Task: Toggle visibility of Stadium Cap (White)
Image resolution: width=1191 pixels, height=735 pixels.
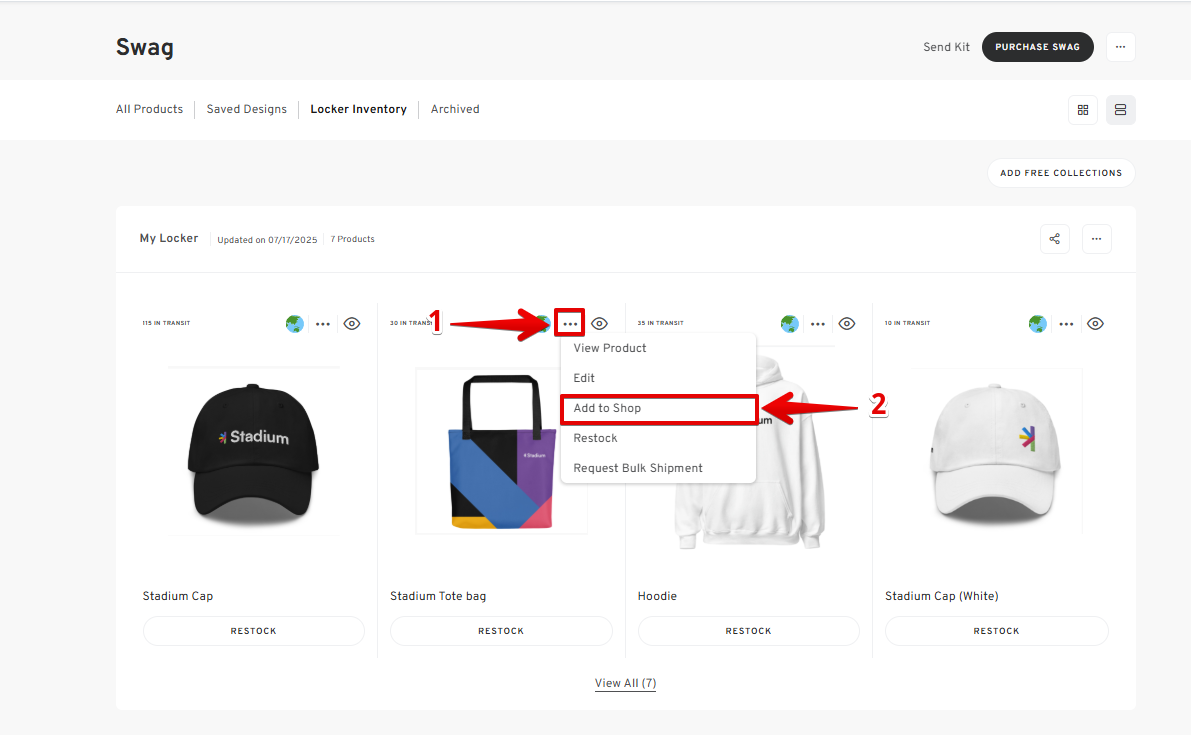Action: pyautogui.click(x=1094, y=323)
